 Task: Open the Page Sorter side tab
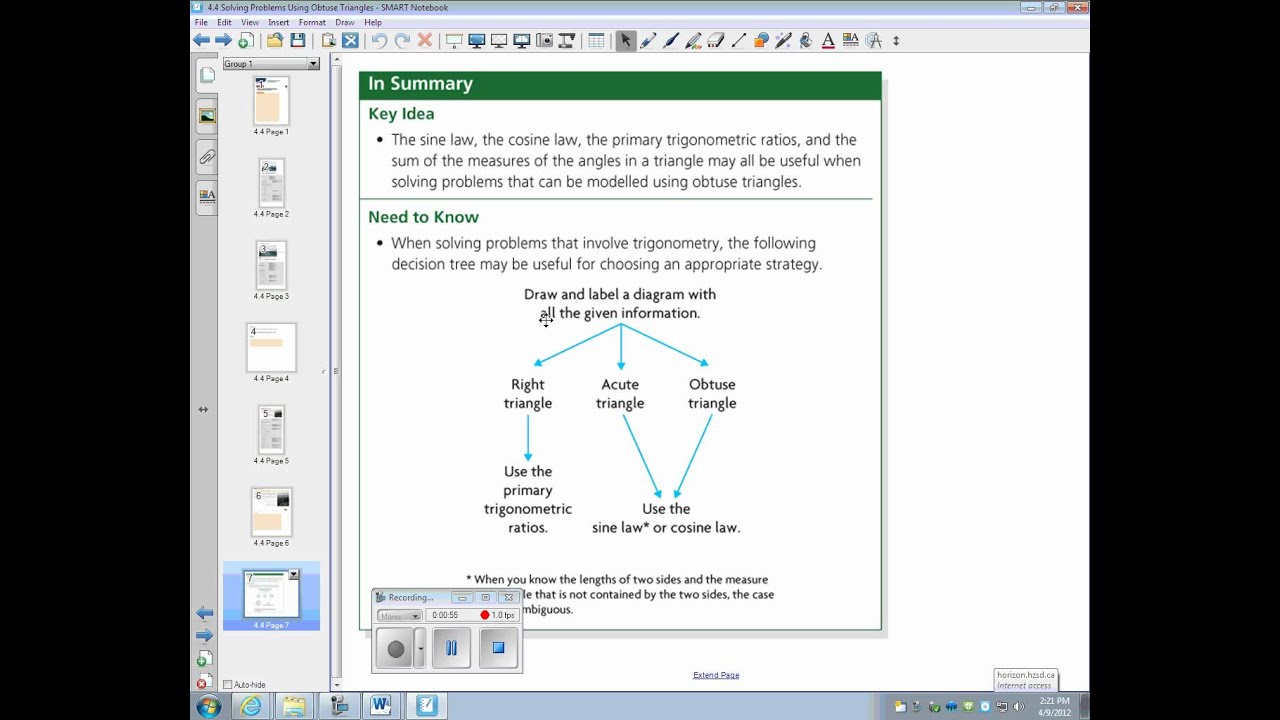click(207, 76)
